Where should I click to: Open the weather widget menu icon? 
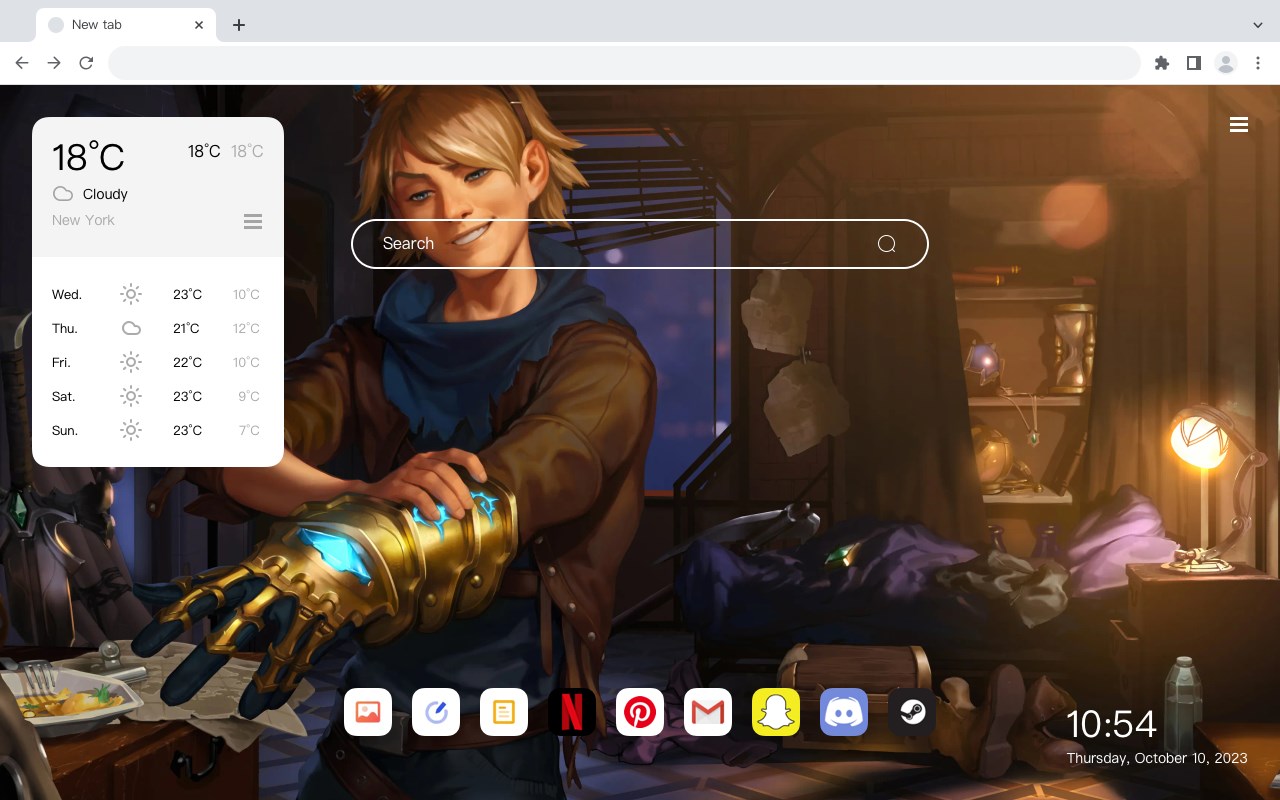(253, 221)
